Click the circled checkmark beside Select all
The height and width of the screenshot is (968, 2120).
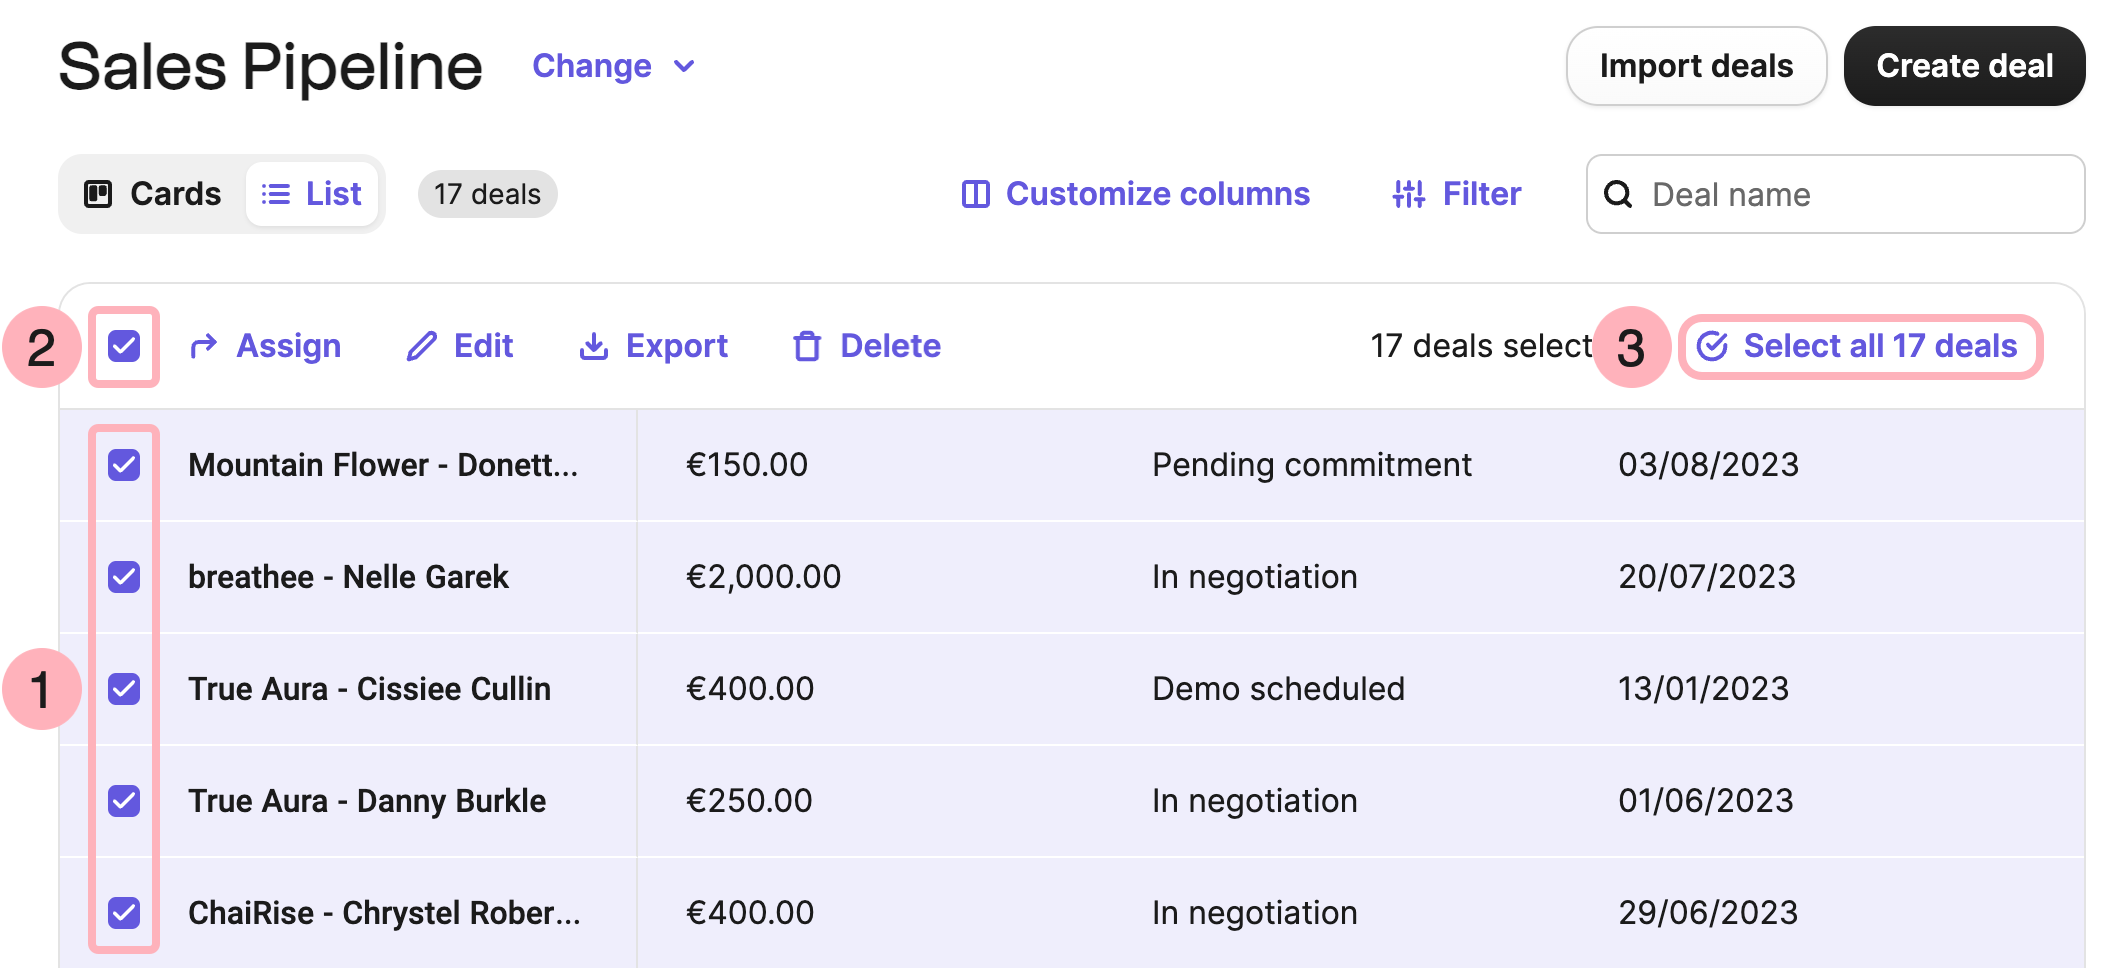point(1714,345)
